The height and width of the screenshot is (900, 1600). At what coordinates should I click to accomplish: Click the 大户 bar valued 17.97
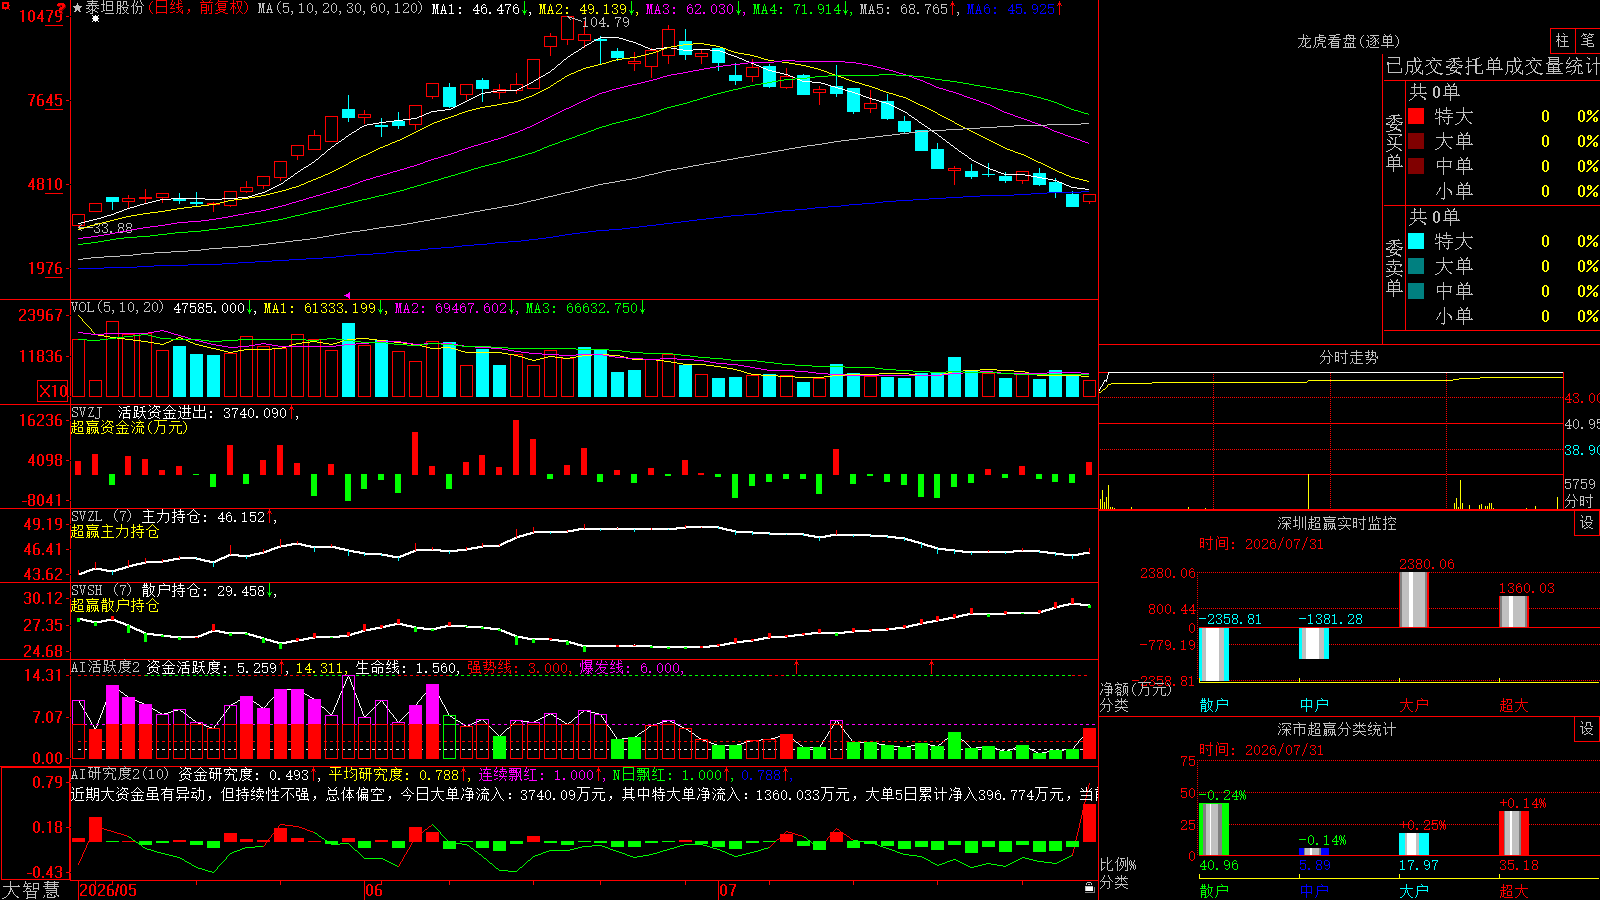pyautogui.click(x=1414, y=844)
